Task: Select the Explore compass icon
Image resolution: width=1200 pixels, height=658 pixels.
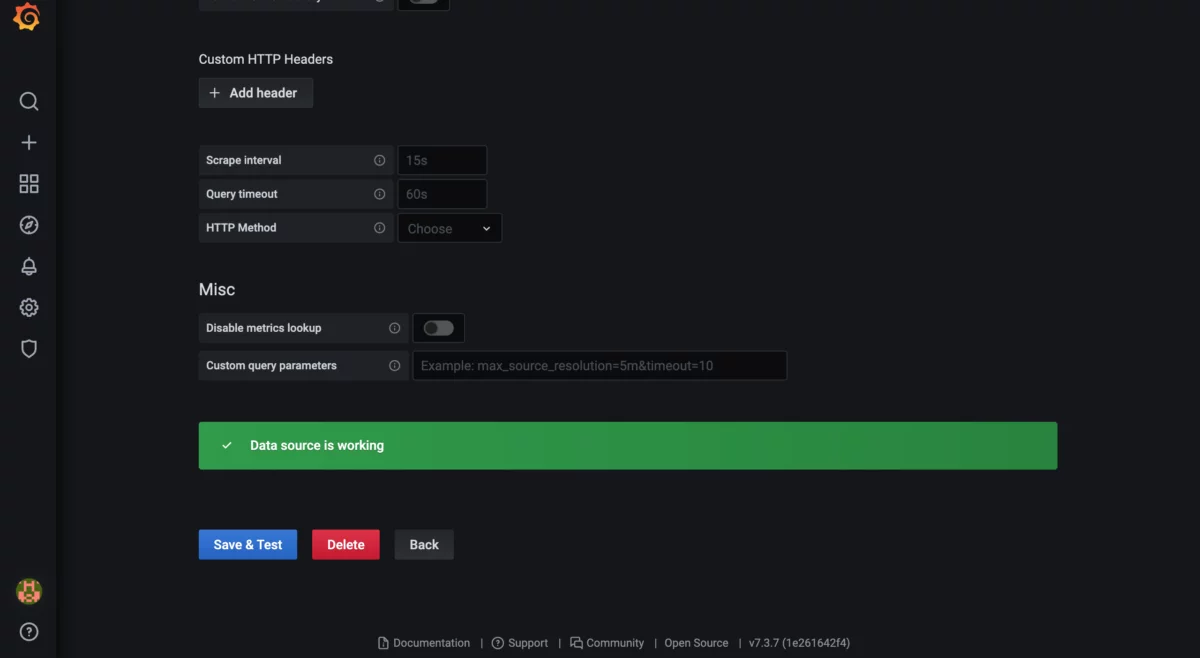Action: click(x=28, y=225)
